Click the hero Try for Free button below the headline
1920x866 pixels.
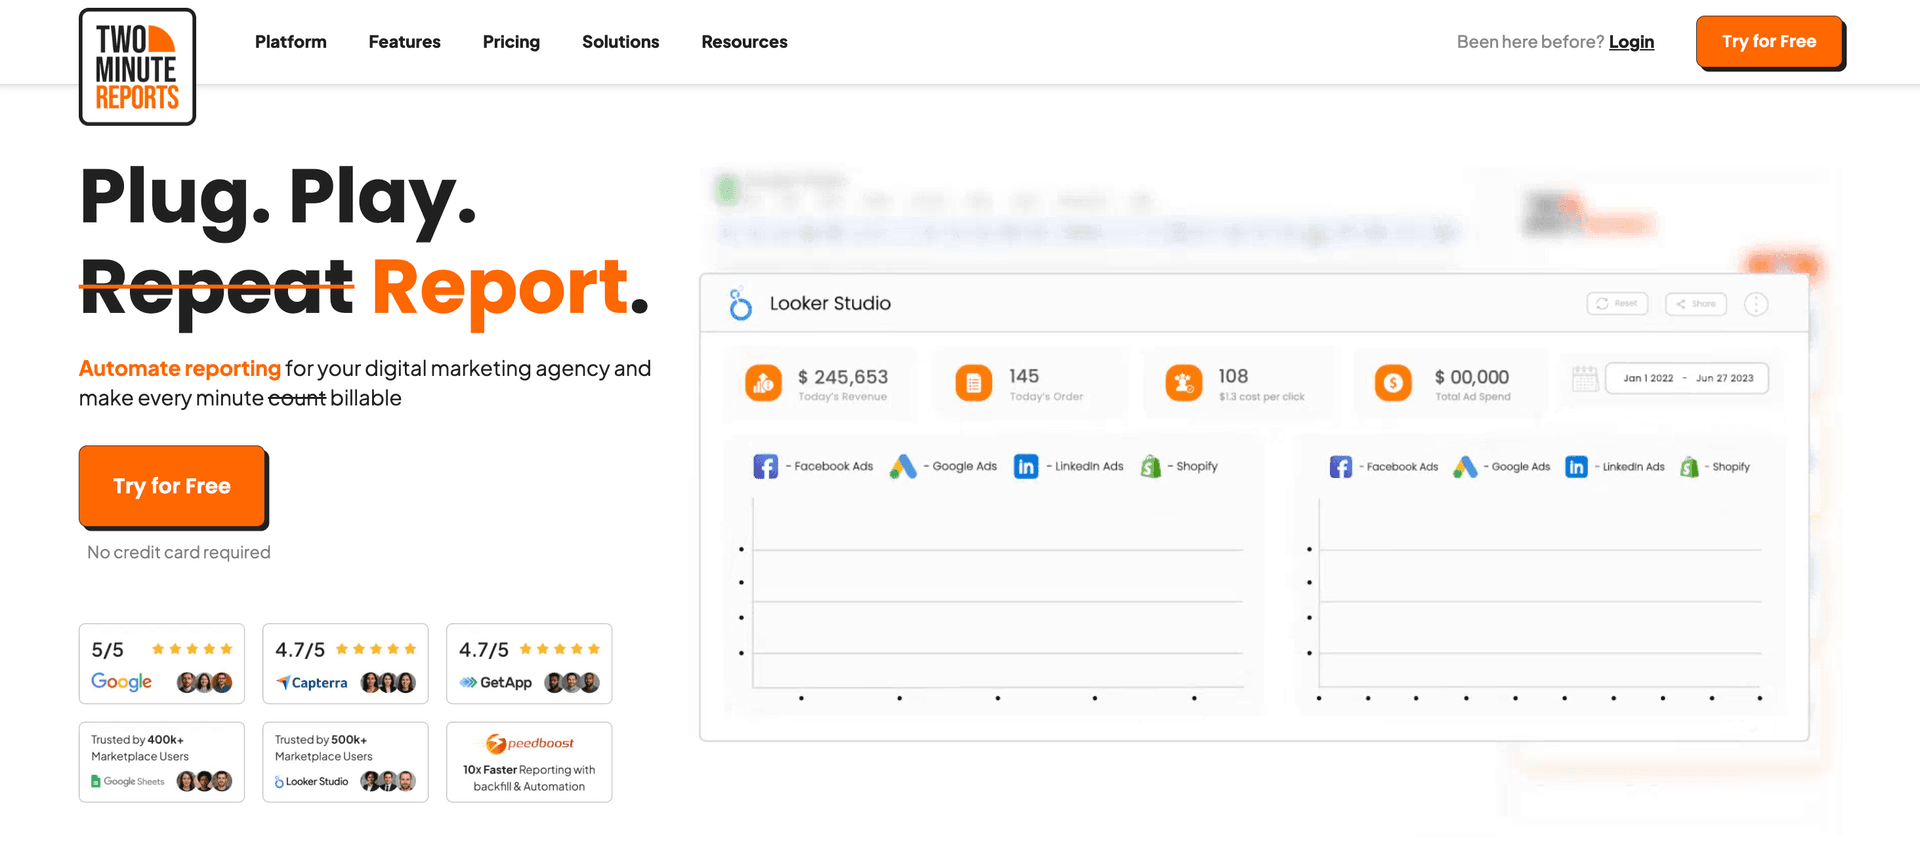[172, 486]
